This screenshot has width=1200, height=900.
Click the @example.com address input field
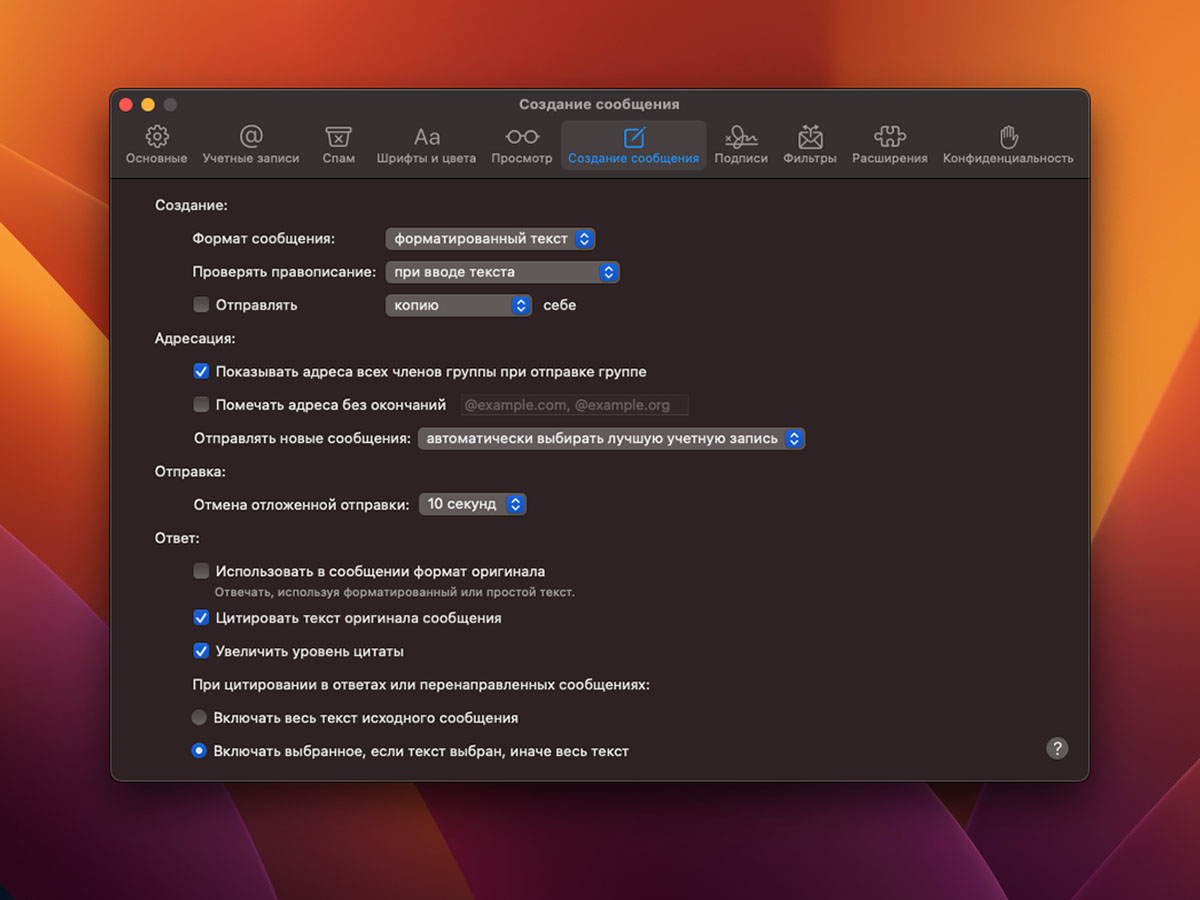pyautogui.click(x=574, y=405)
